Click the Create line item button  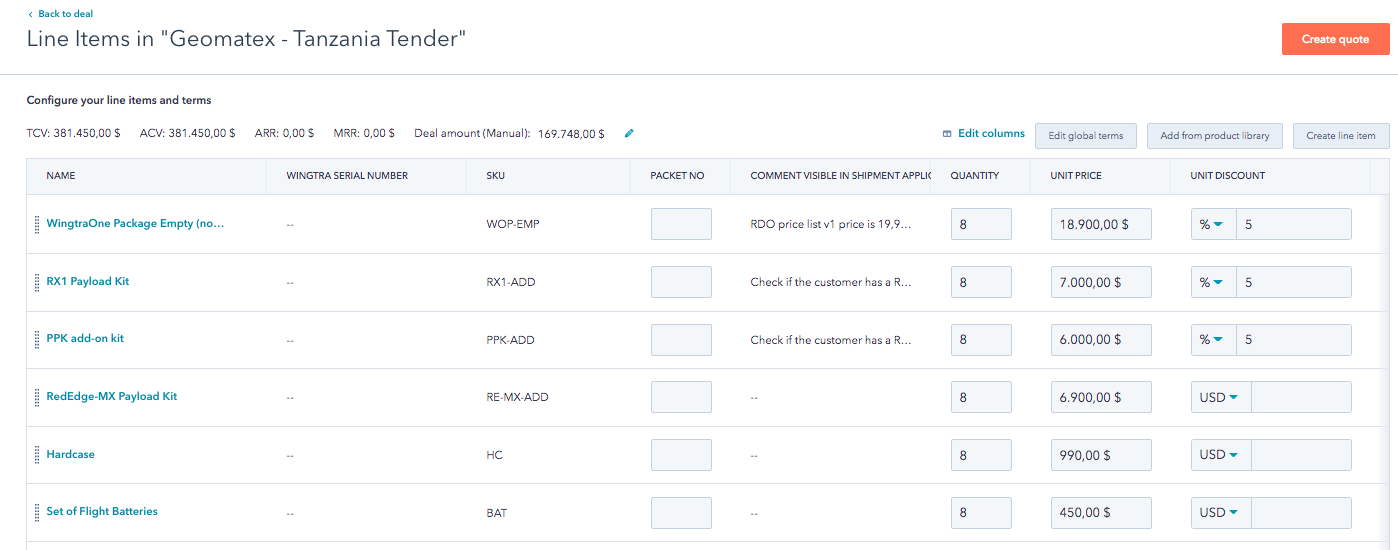tap(1340, 136)
